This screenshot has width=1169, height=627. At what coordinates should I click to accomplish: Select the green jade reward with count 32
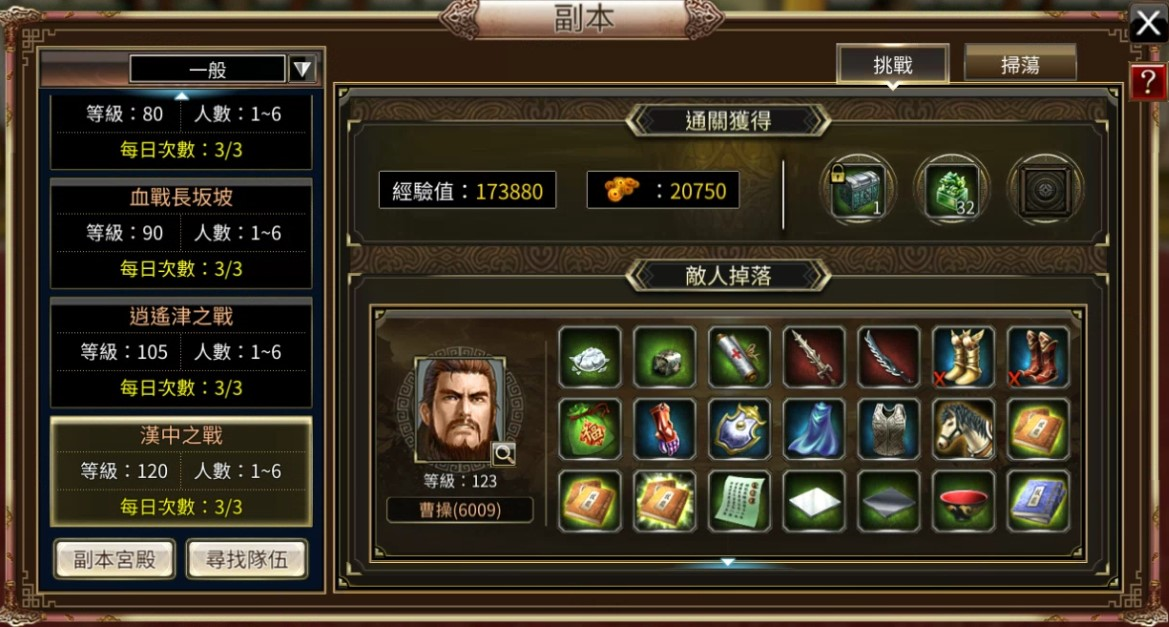[x=951, y=192]
